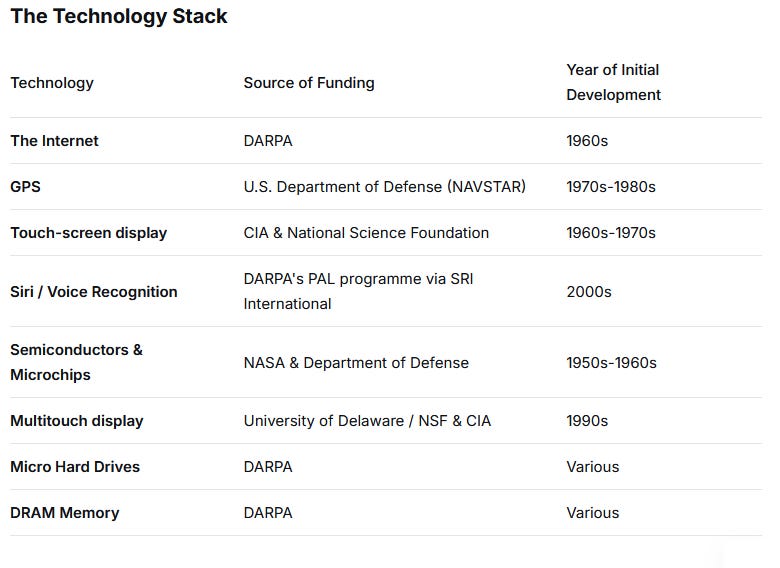
Task: Select the Technology column header
Action: coord(52,83)
